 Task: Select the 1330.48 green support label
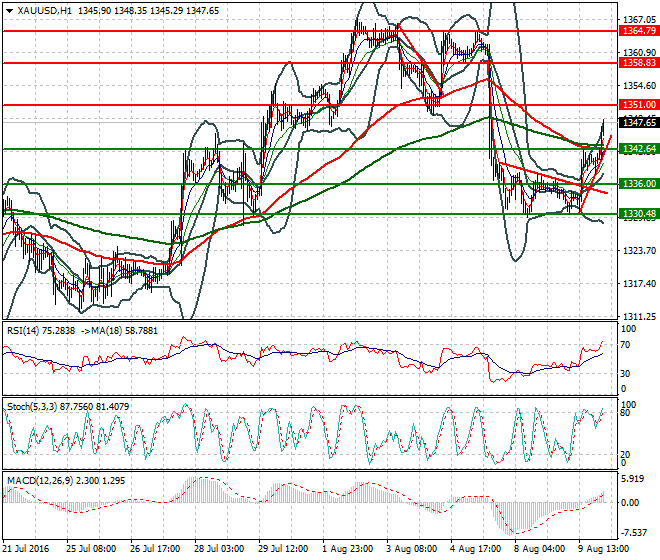click(x=639, y=213)
